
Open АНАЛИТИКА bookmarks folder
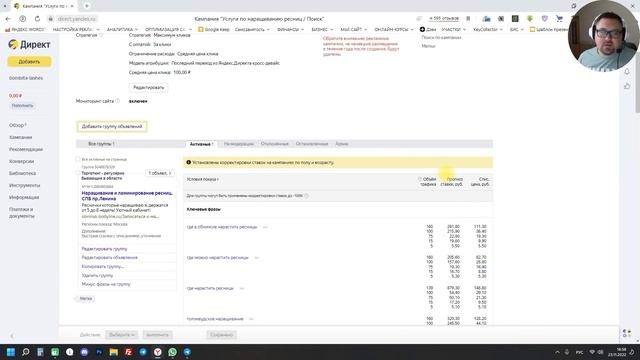pos(122,29)
